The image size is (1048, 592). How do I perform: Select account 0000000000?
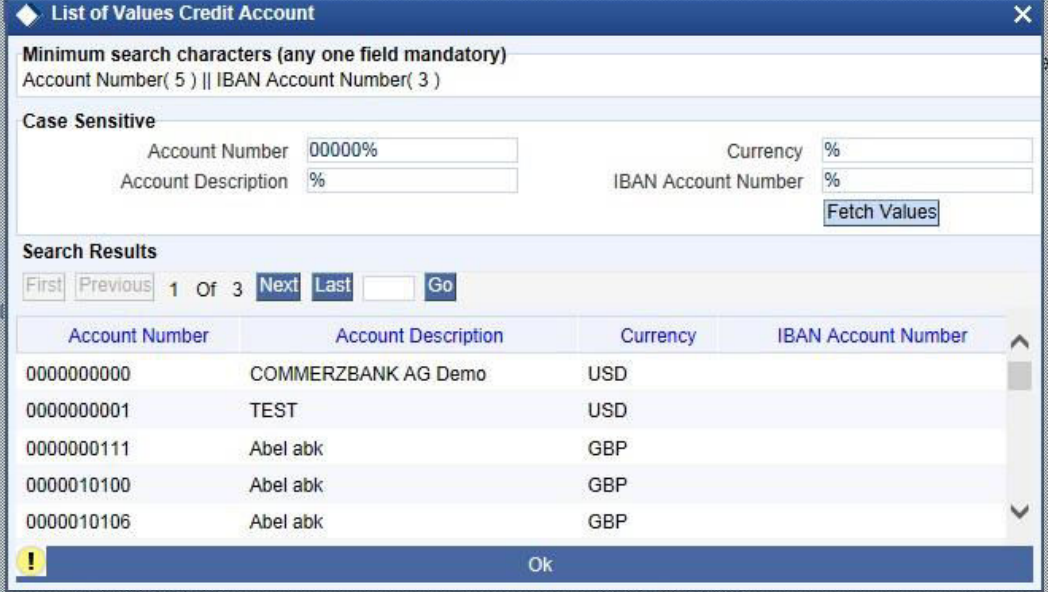78,374
